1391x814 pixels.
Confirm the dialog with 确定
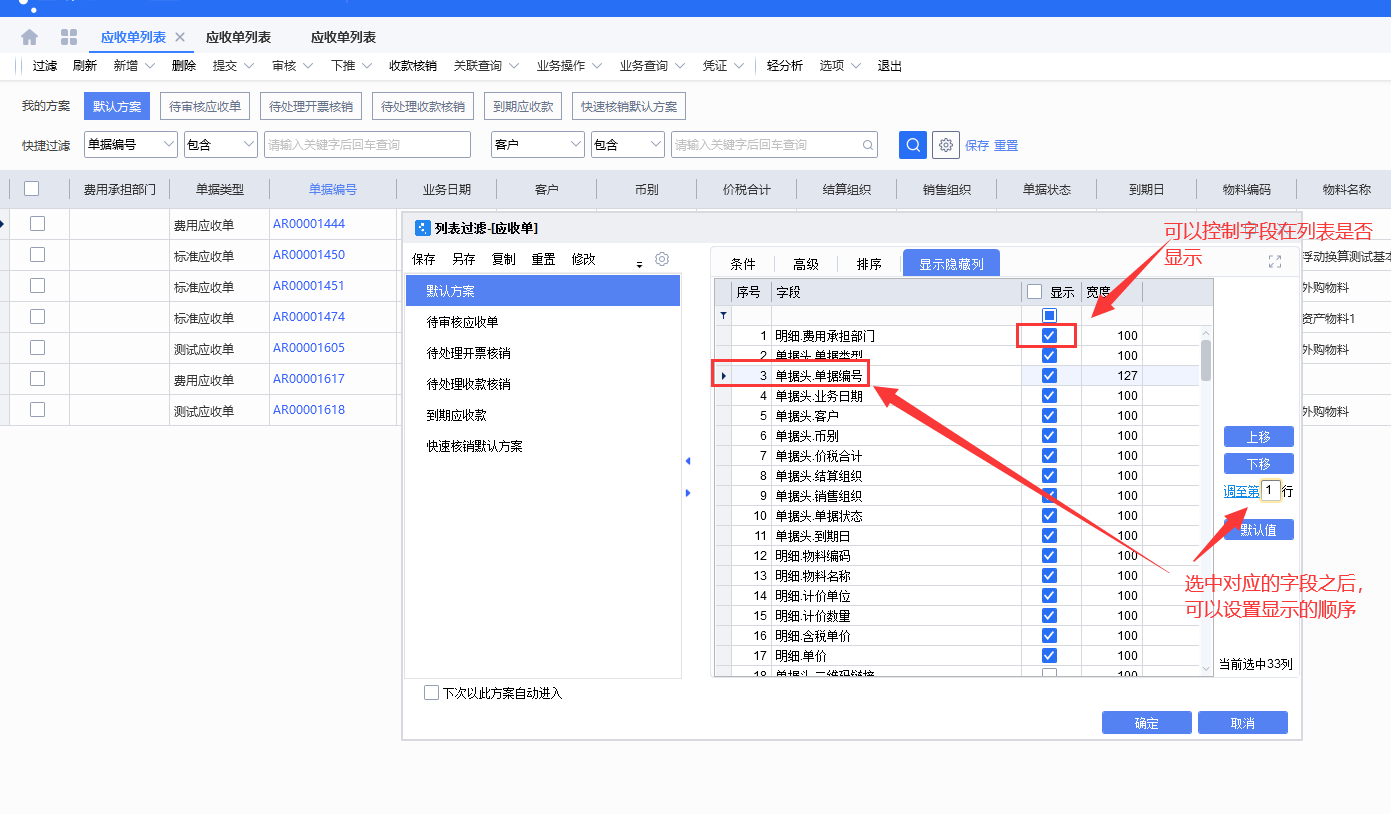tap(1147, 723)
